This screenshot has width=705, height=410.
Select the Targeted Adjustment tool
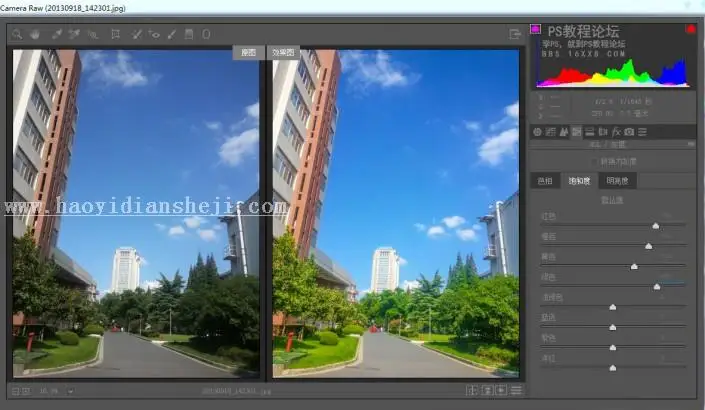(x=93, y=34)
